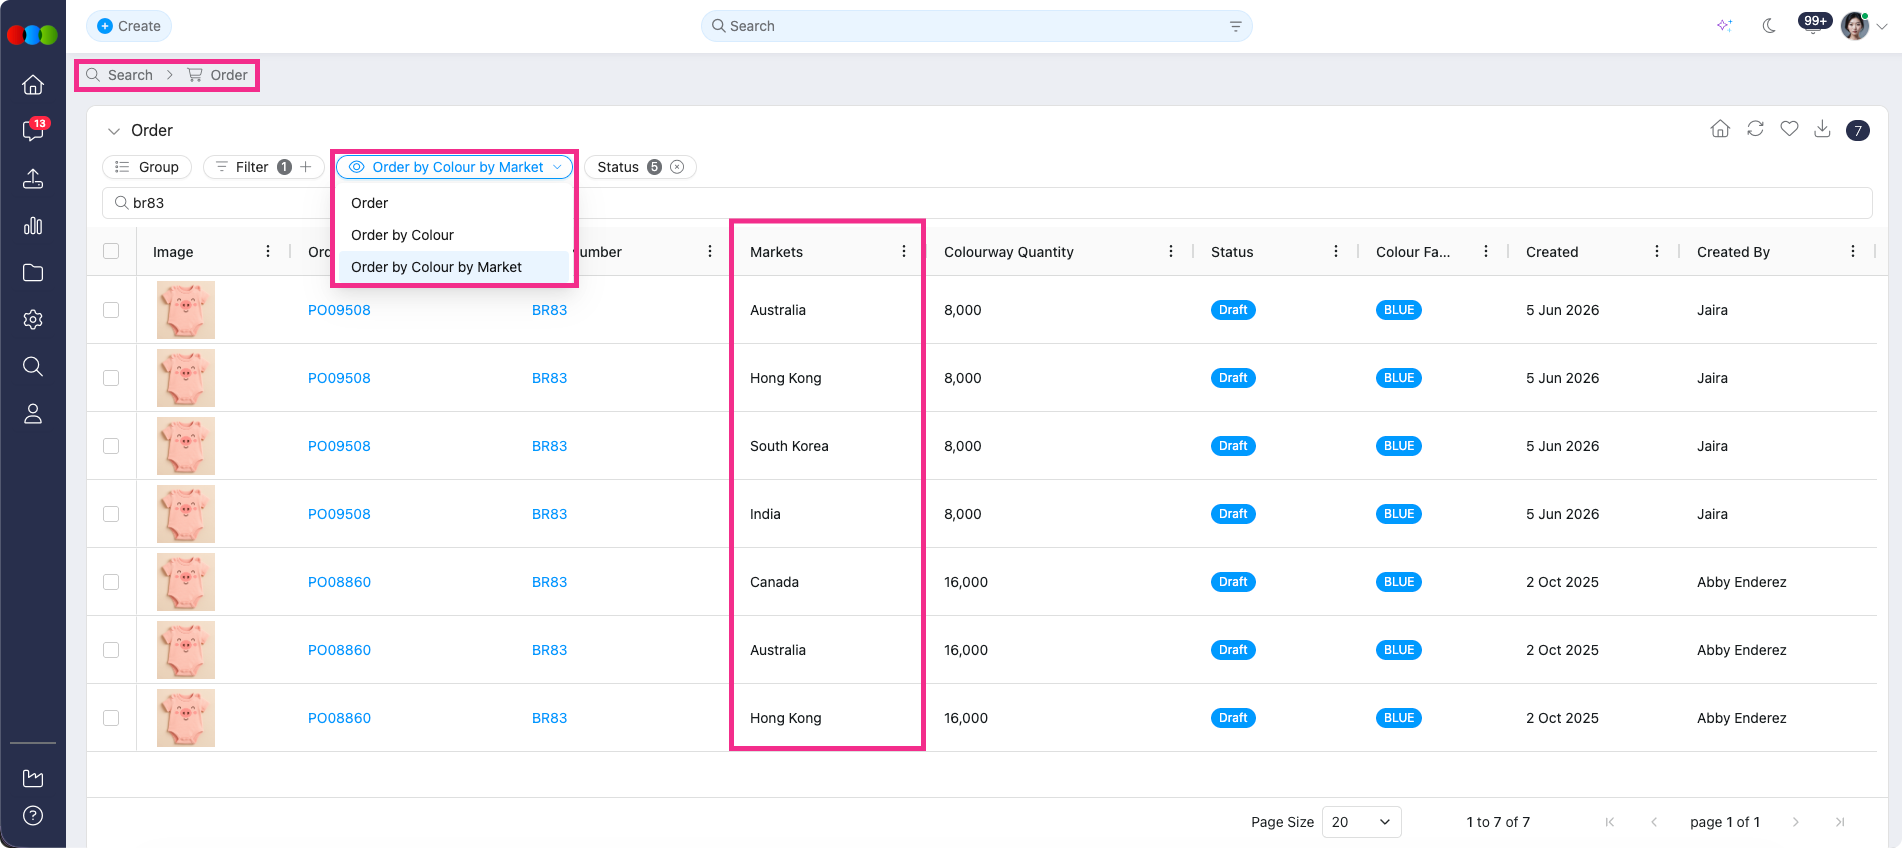Select checkbox for PO08860 Australia row
1902x848 pixels.
[111, 650]
